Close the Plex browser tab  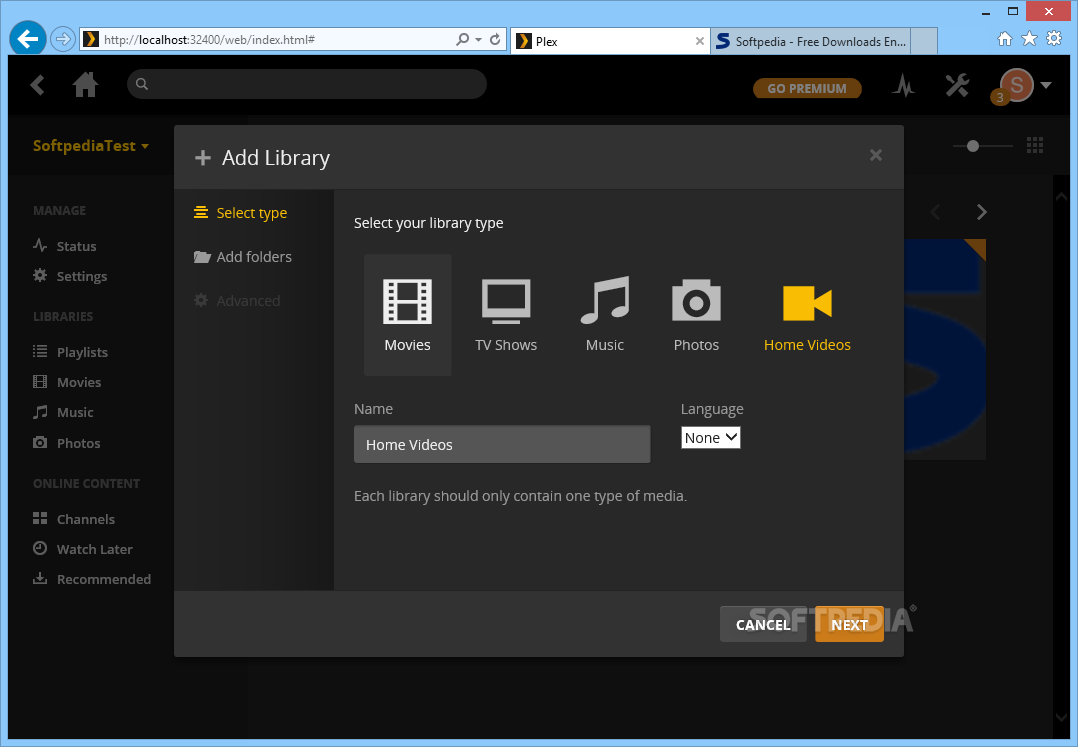tap(699, 41)
